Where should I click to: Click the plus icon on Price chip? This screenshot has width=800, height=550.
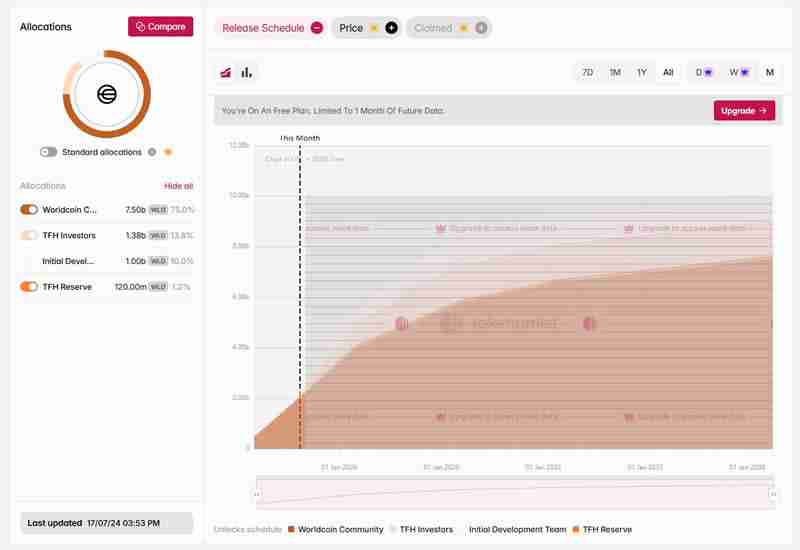pos(391,28)
